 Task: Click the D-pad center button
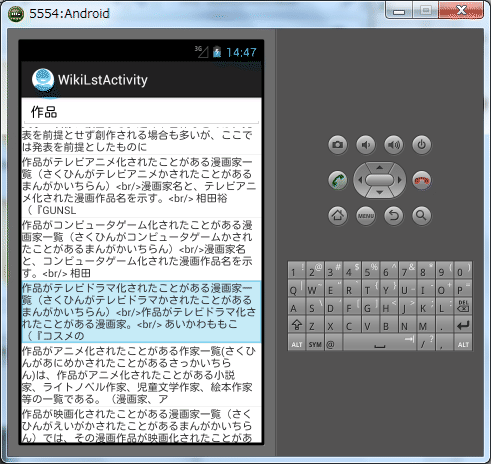click(379, 180)
